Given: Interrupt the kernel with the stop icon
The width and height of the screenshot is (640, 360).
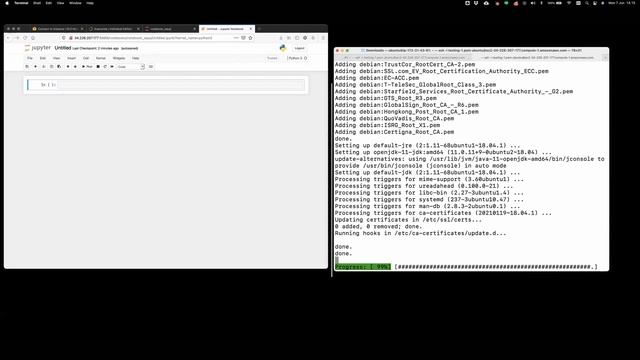Looking at the screenshot, I should click(98, 67).
